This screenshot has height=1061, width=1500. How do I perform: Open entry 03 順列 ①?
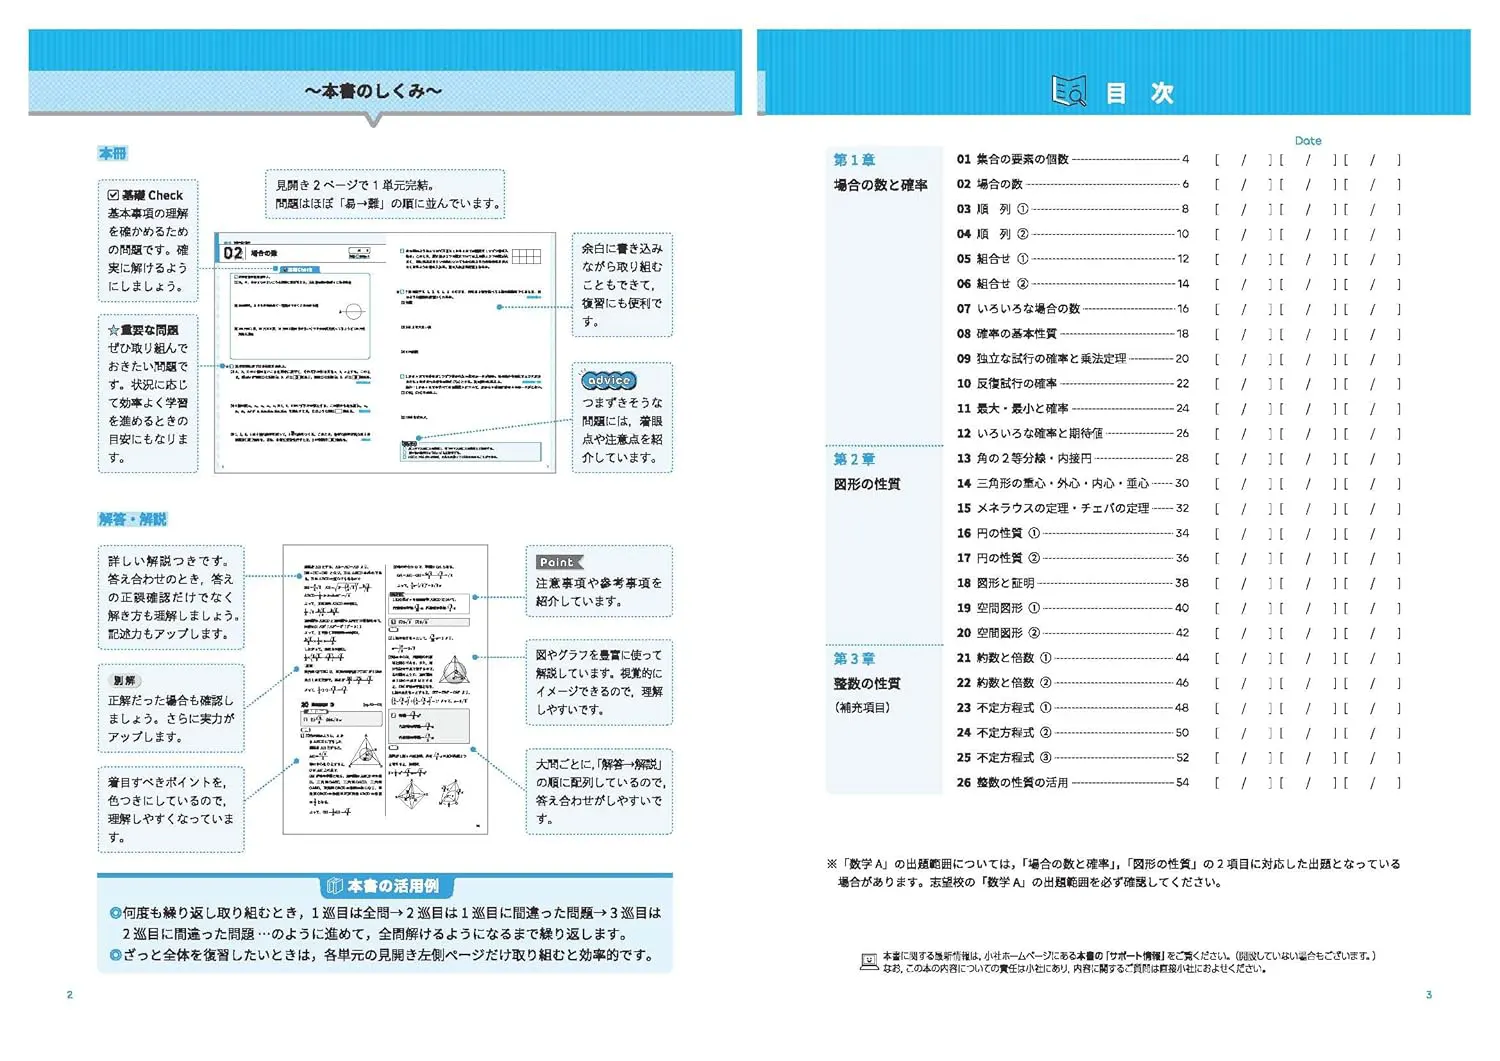pos(1072,209)
